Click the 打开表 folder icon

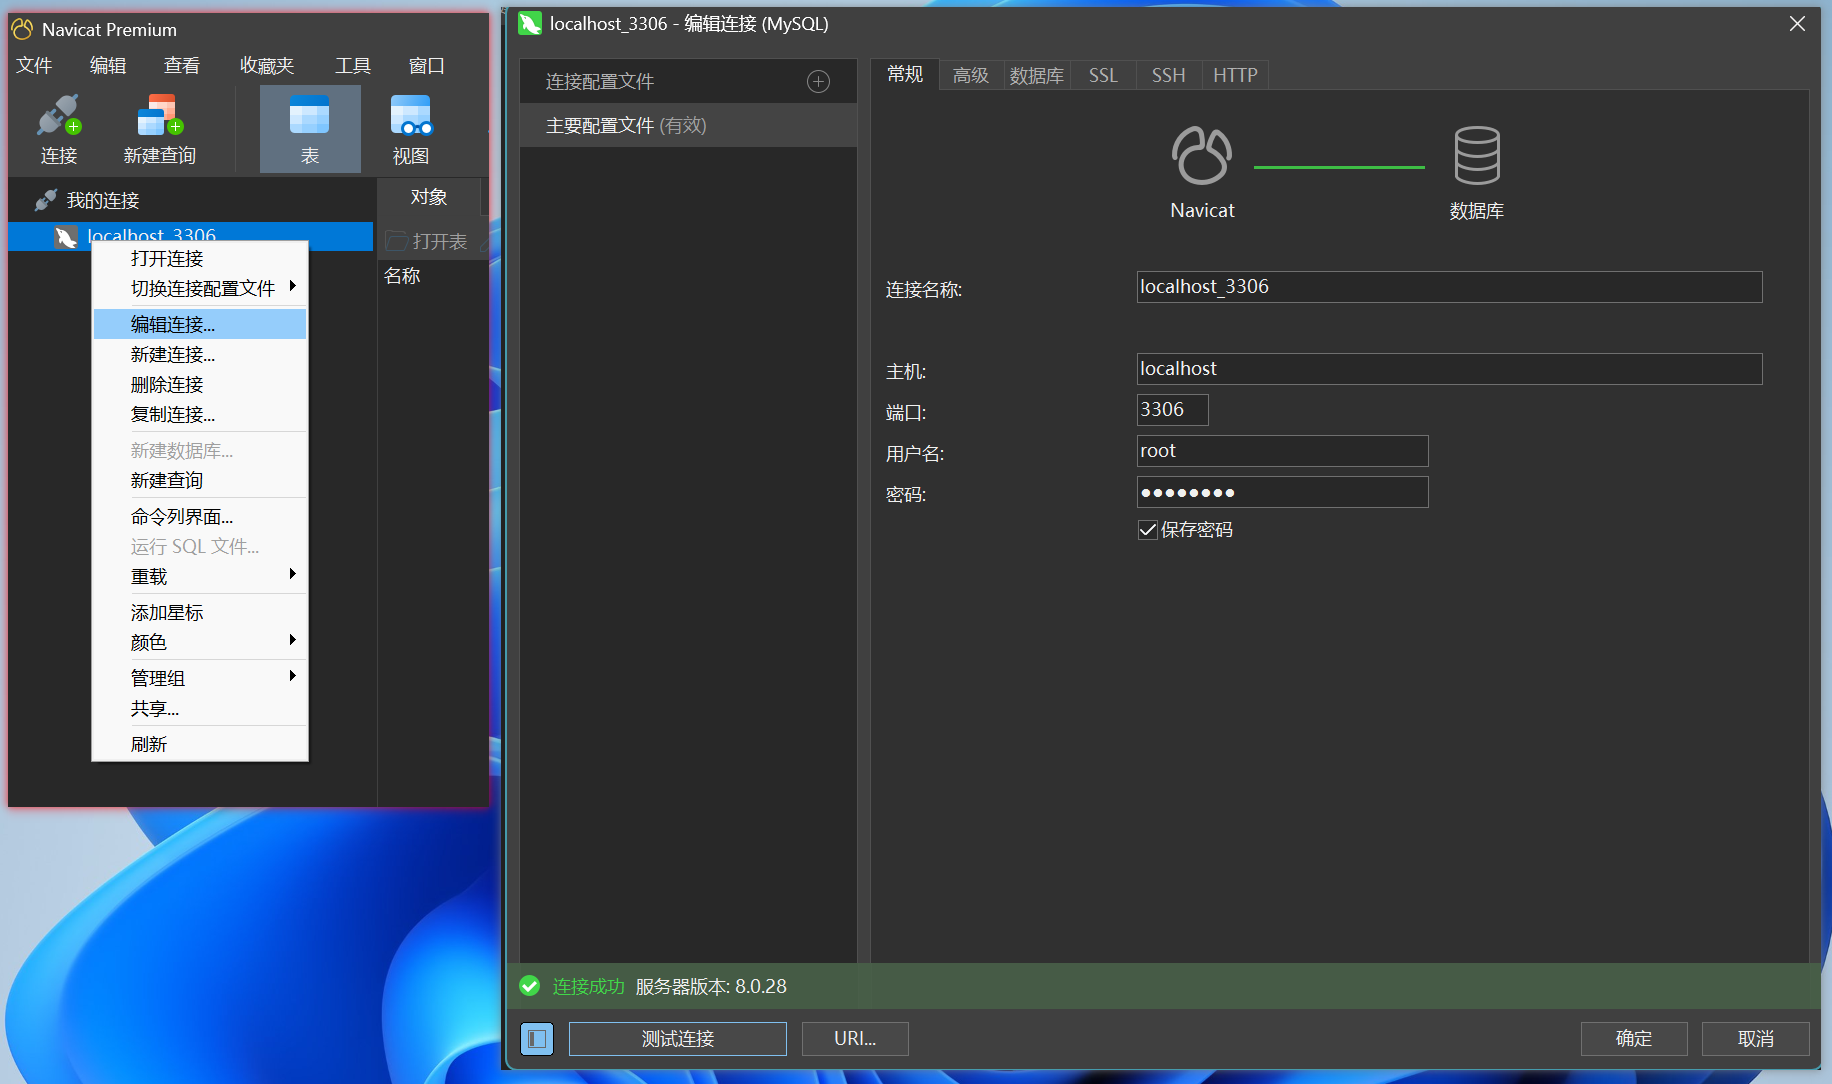[x=396, y=241]
